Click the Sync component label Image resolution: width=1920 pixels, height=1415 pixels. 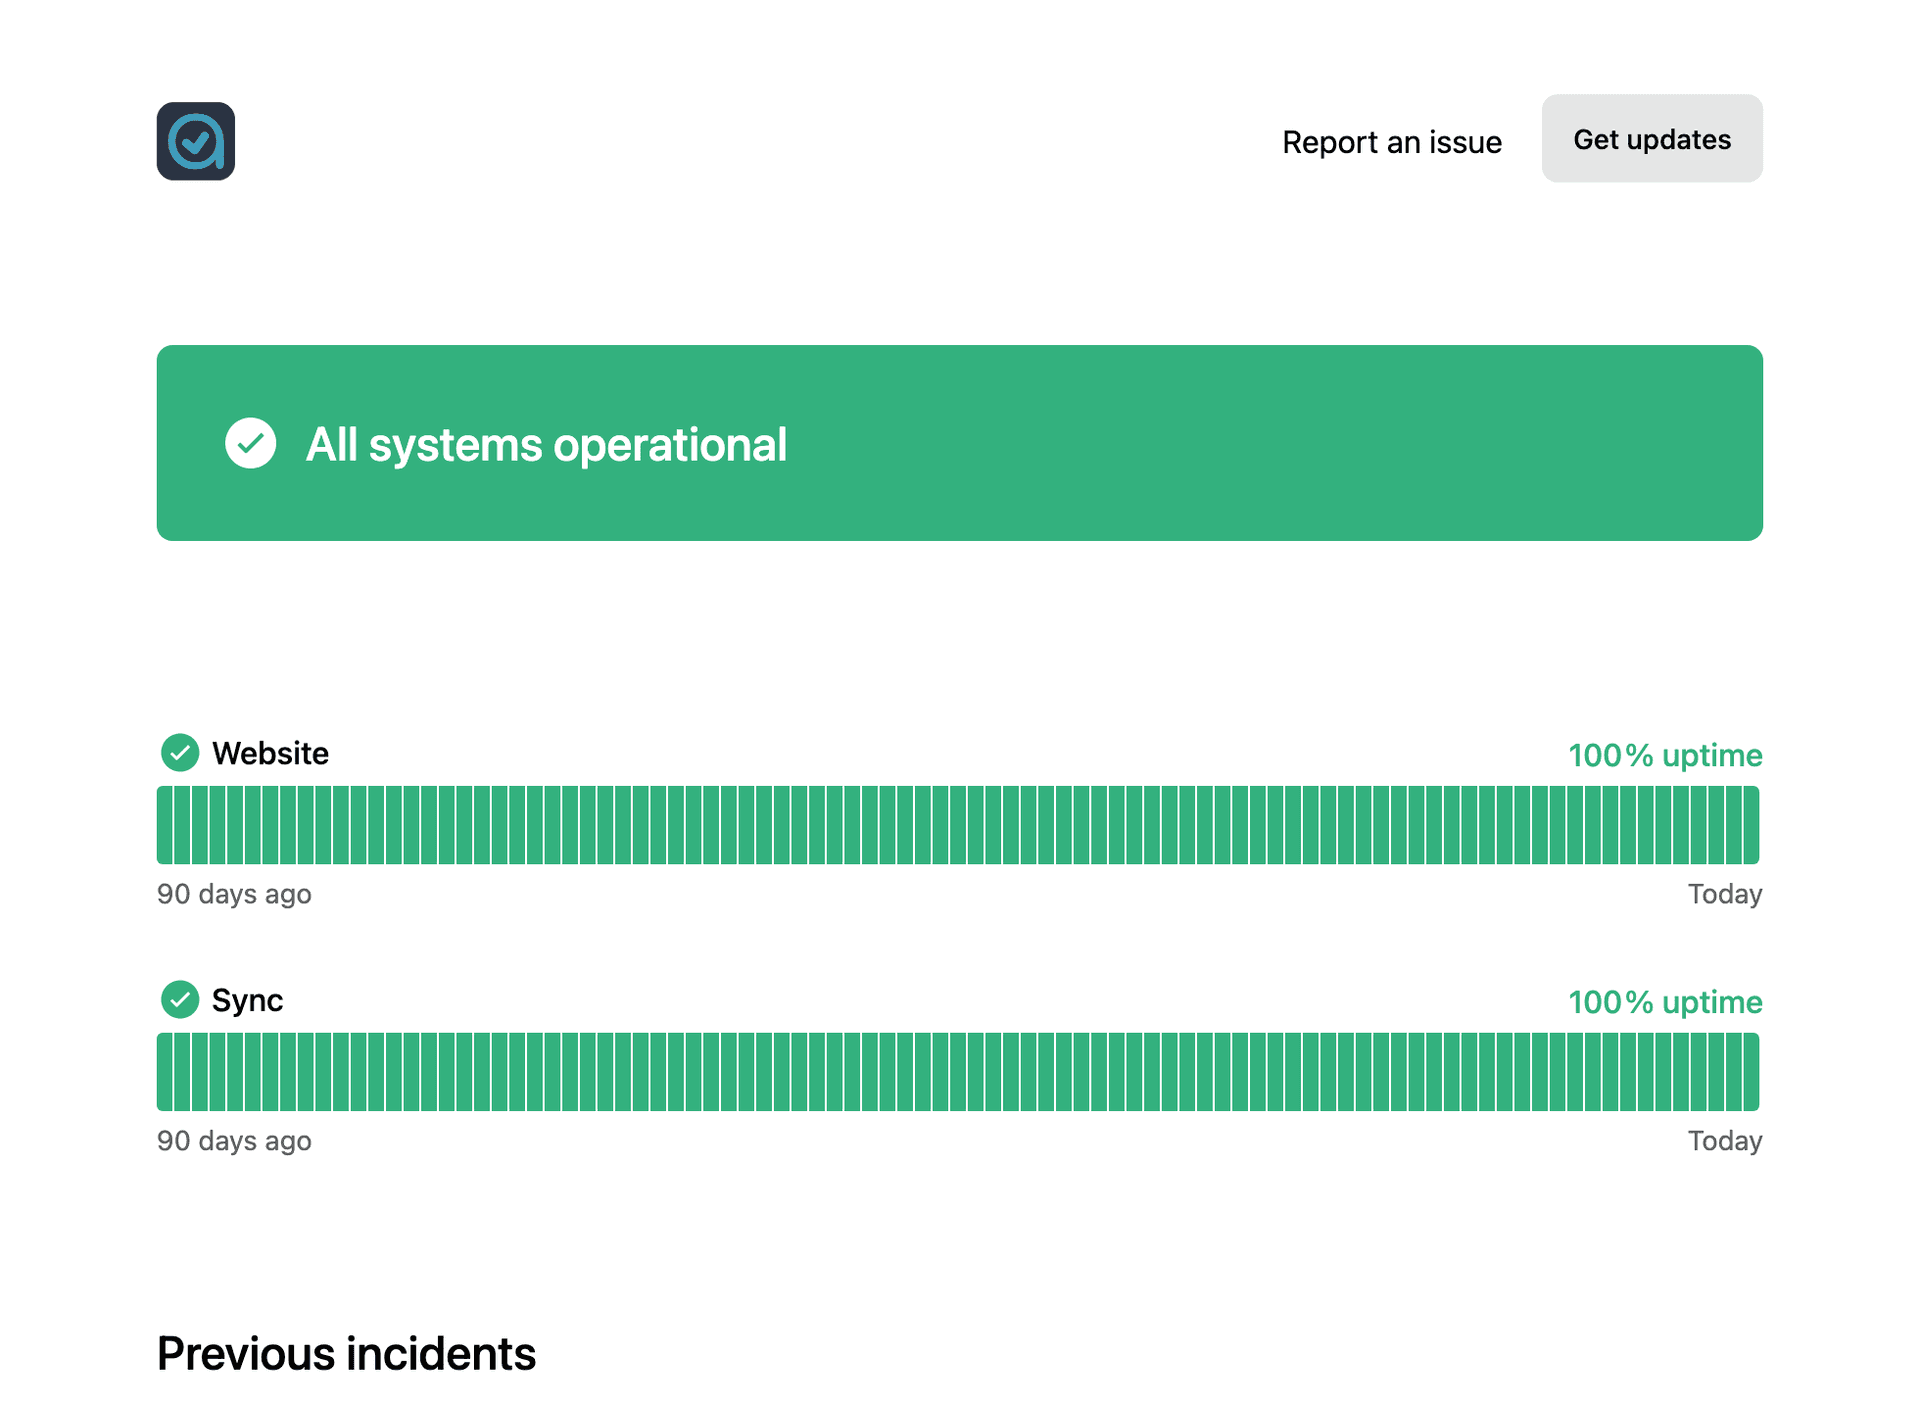coord(248,1000)
